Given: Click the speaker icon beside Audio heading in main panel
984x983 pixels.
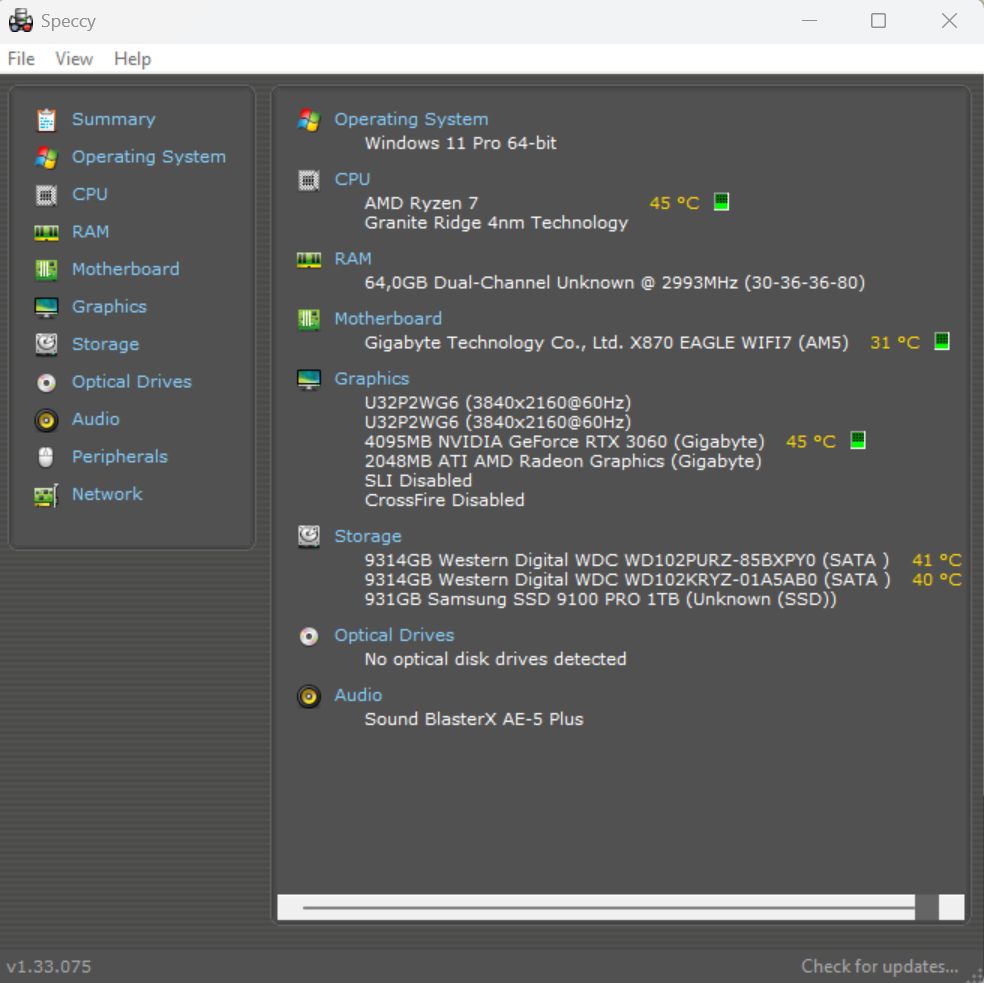Looking at the screenshot, I should pos(309,696).
